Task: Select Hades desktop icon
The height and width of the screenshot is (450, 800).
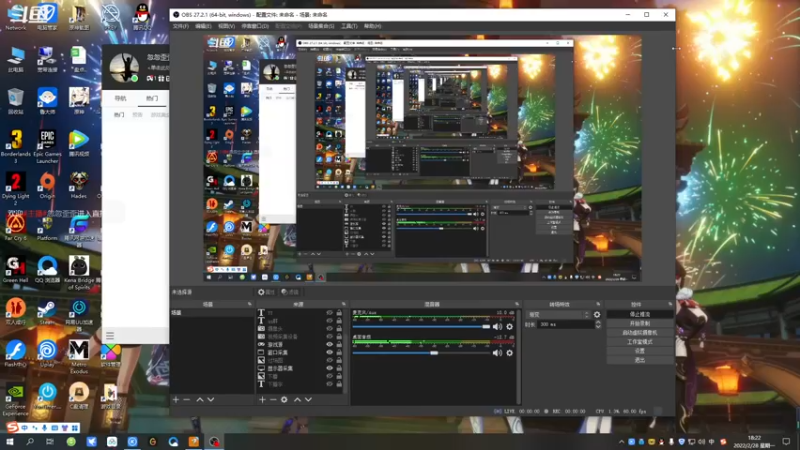Action: tap(79, 185)
